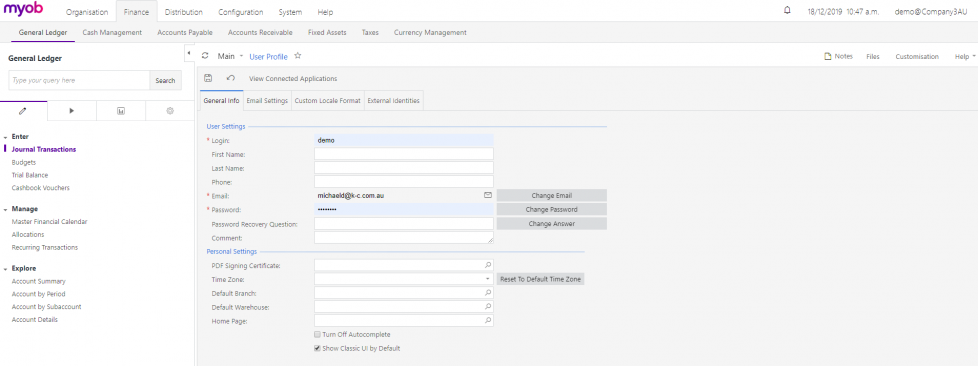The image size is (978, 366).
Task: Open Journal Transactions
Action: coord(44,149)
